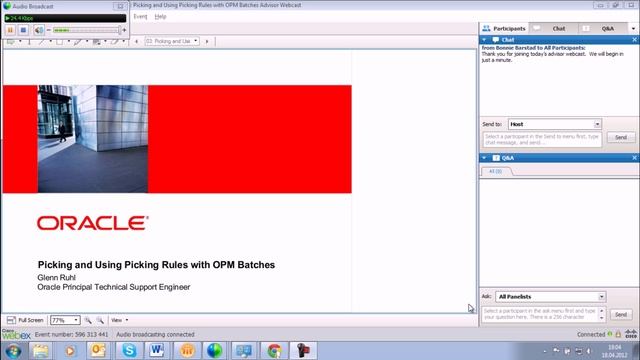Open the Help menu

point(160,17)
